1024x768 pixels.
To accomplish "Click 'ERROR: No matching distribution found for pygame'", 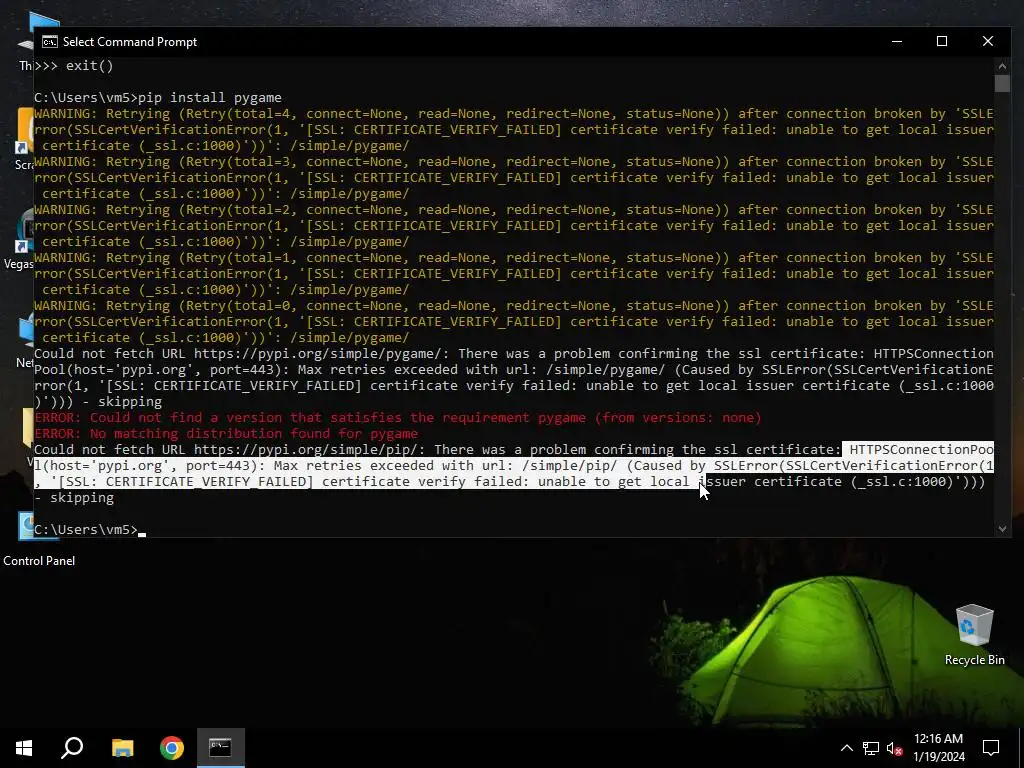I will tap(226, 434).
